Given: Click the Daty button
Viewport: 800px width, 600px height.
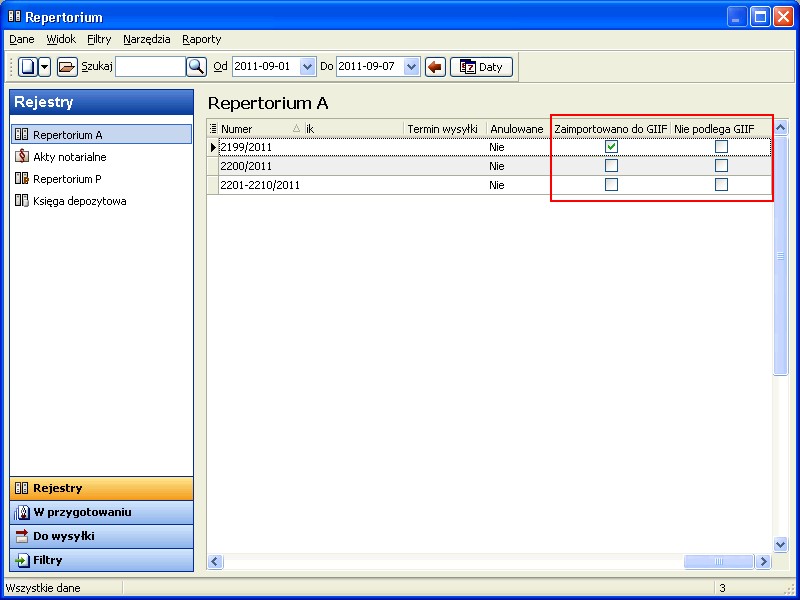Looking at the screenshot, I should [481, 67].
